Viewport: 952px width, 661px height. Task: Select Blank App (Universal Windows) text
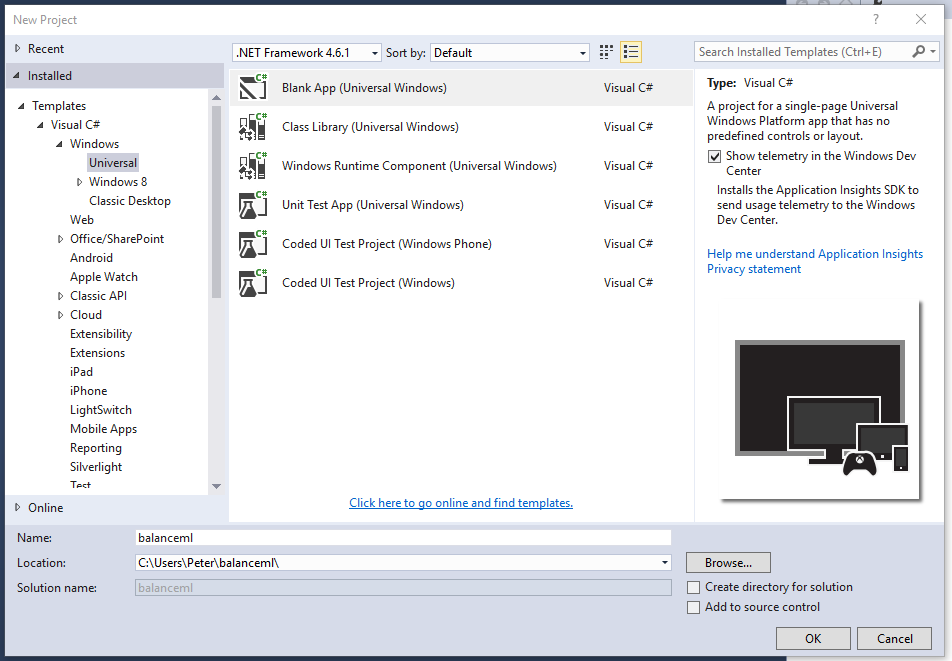click(x=364, y=88)
